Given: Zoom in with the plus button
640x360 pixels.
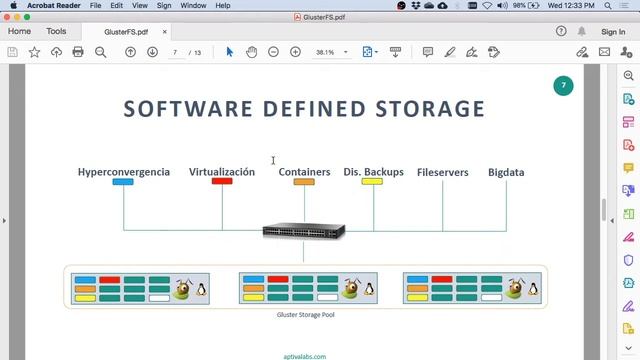Looking at the screenshot, I should coord(295,52).
